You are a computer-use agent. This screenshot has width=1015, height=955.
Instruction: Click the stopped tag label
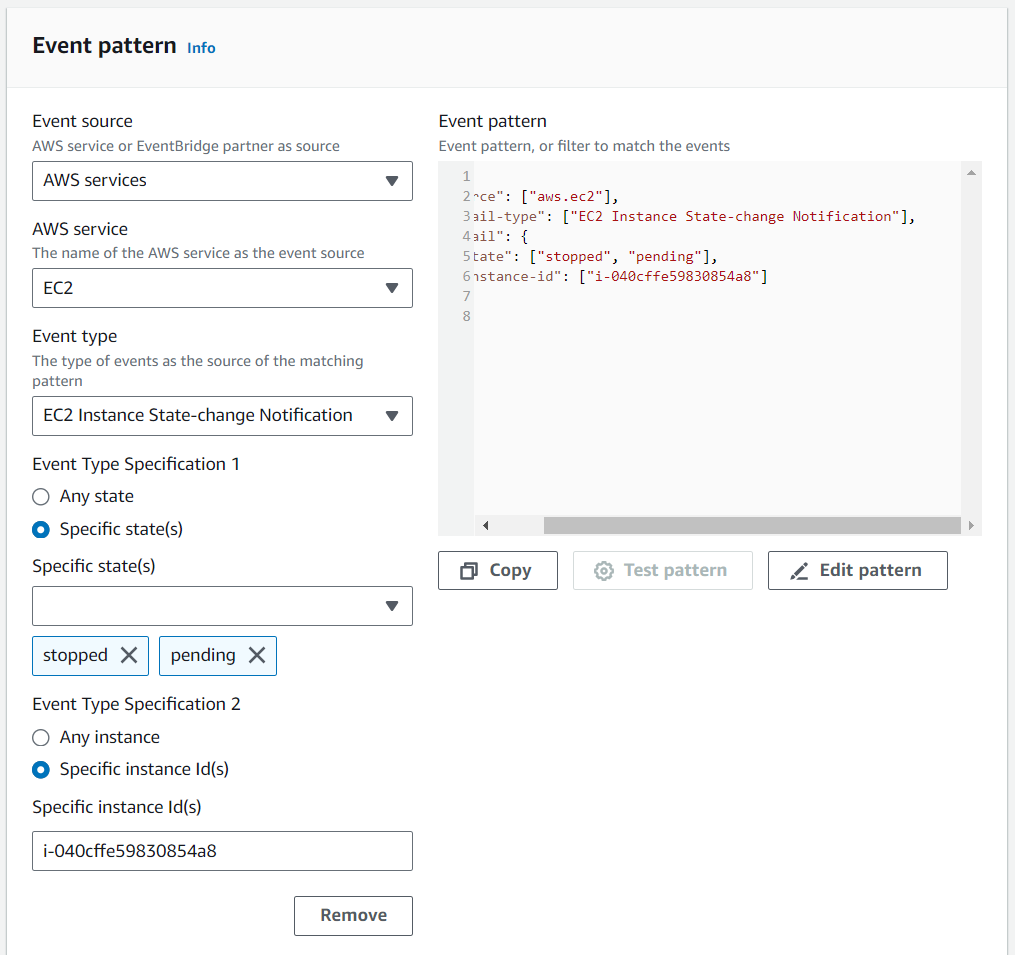(75, 655)
